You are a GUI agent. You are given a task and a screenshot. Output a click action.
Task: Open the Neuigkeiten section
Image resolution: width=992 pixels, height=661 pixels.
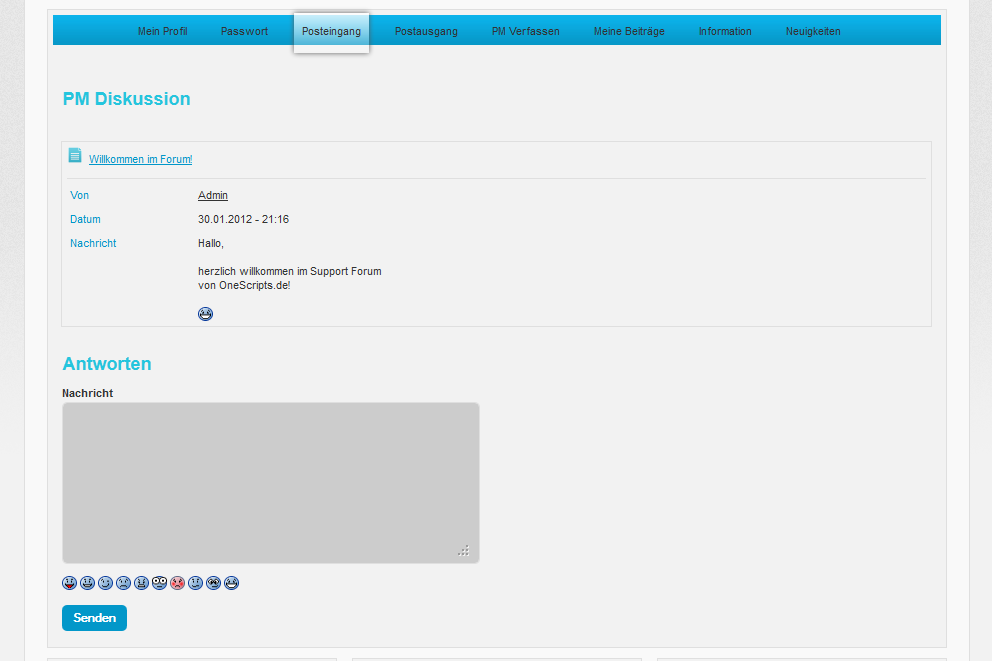pos(813,31)
